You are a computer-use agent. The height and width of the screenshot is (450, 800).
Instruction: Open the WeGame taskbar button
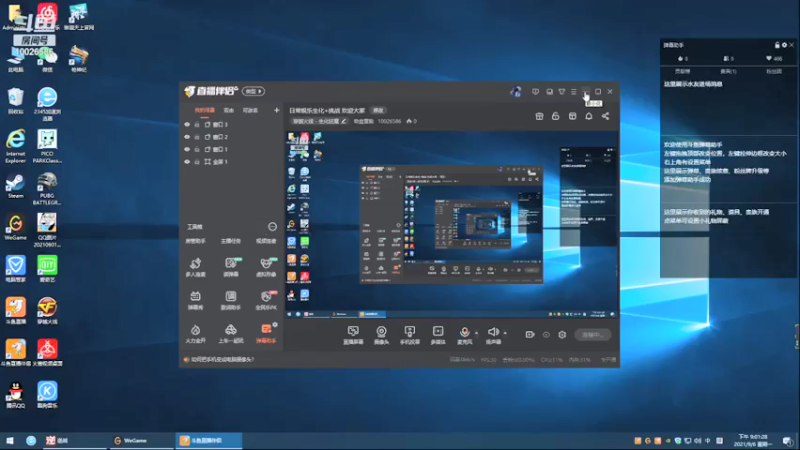pos(141,440)
